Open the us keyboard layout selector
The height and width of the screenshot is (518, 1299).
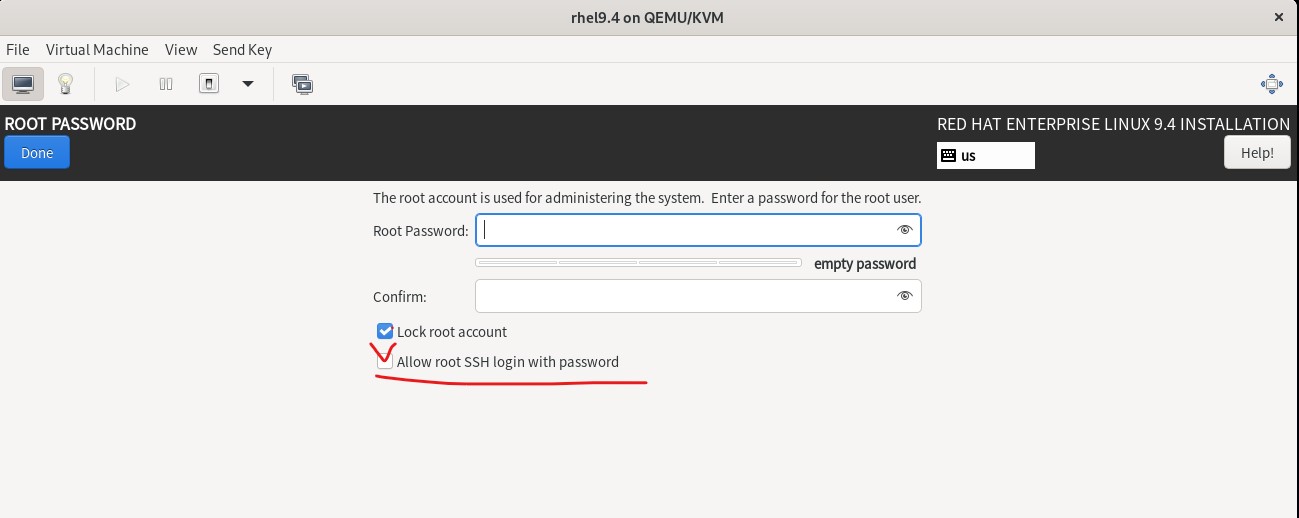coord(986,155)
